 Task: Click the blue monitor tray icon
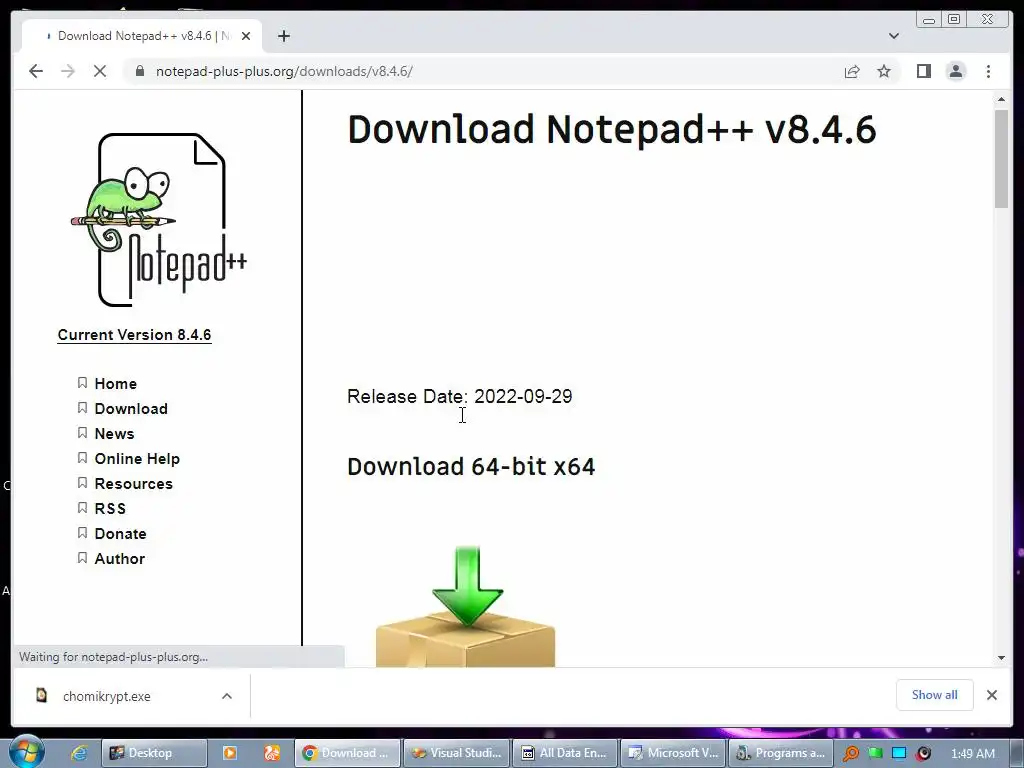pyautogui.click(x=899, y=753)
